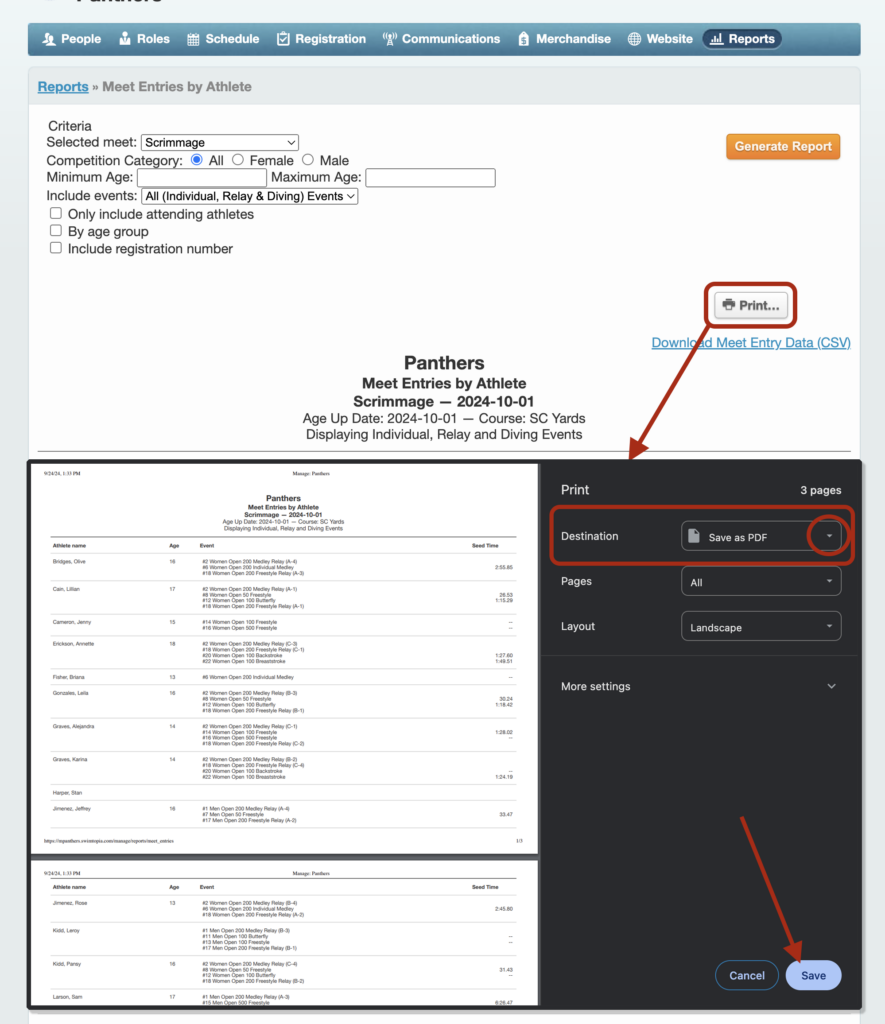Image resolution: width=885 pixels, height=1024 pixels.
Task: Click Save in the print dialog
Action: 813,975
